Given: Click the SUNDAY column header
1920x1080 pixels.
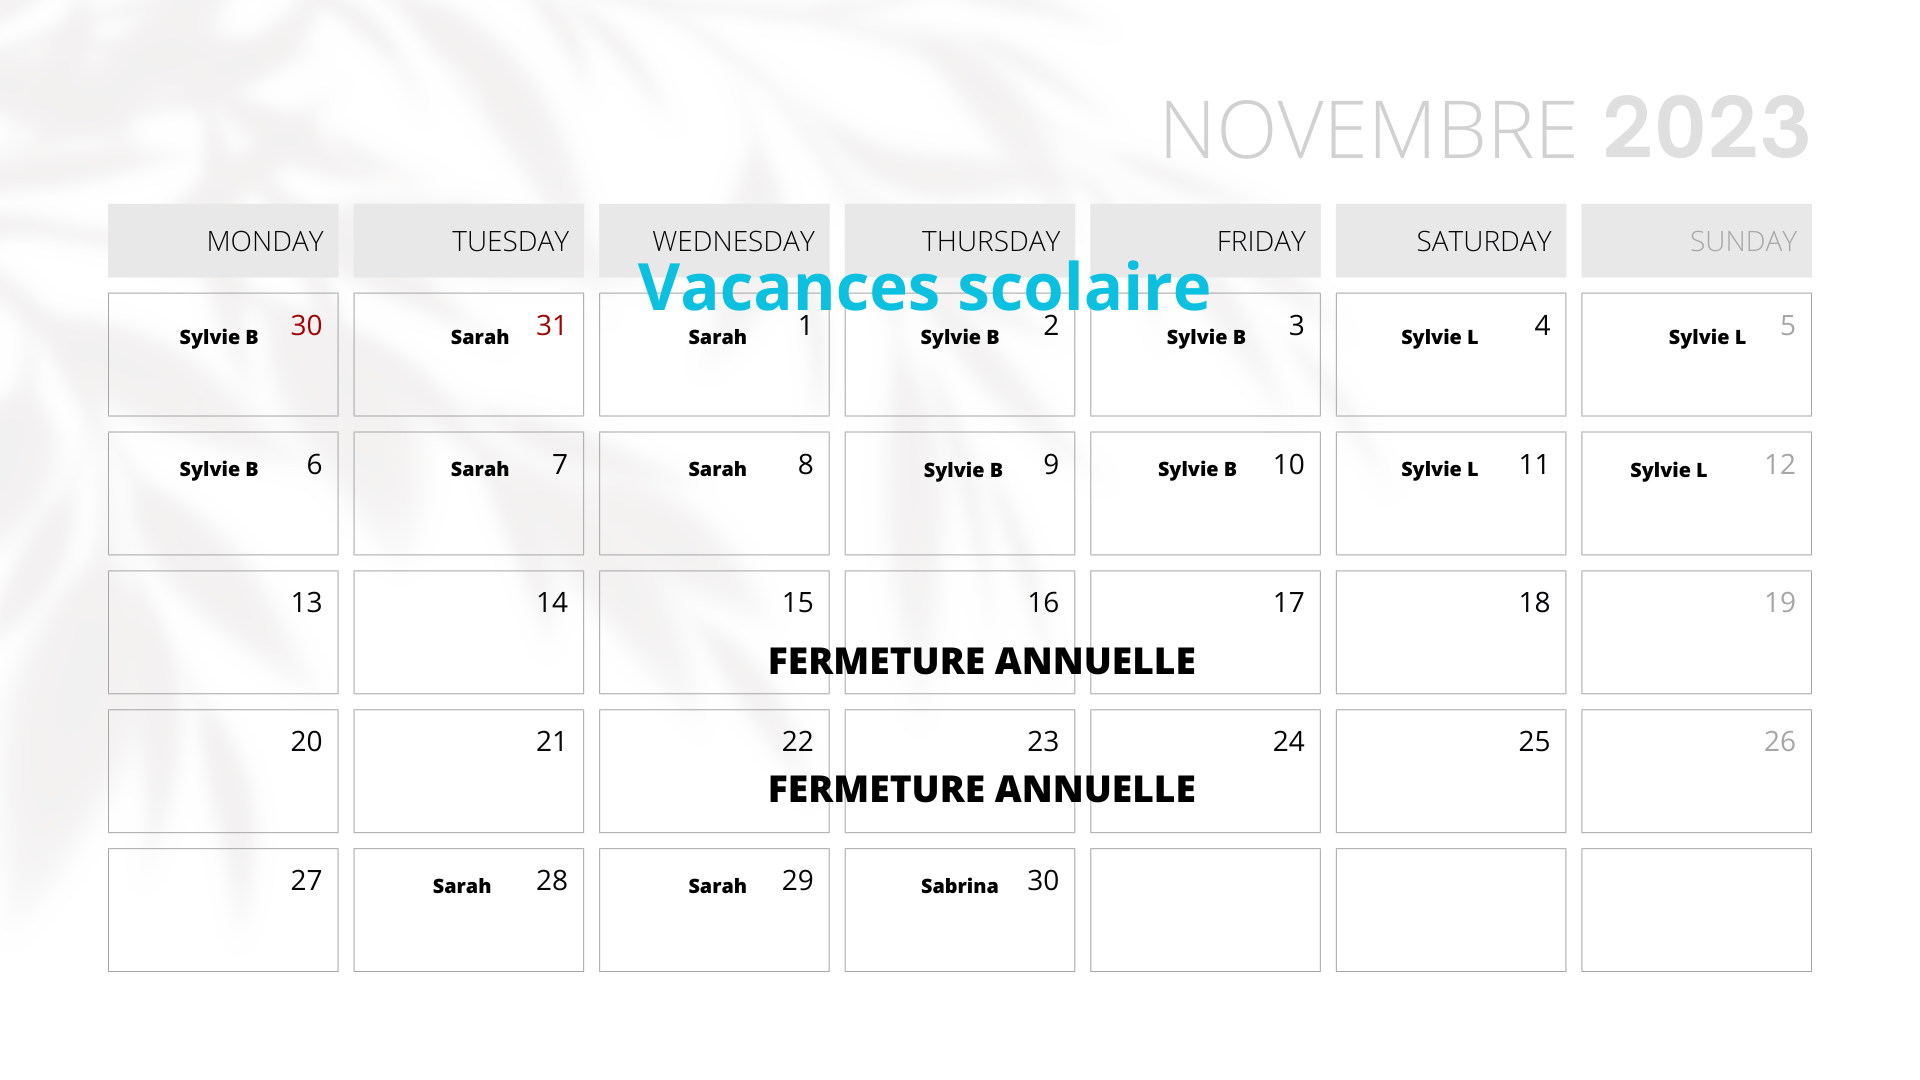Looking at the screenshot, I should click(1696, 241).
